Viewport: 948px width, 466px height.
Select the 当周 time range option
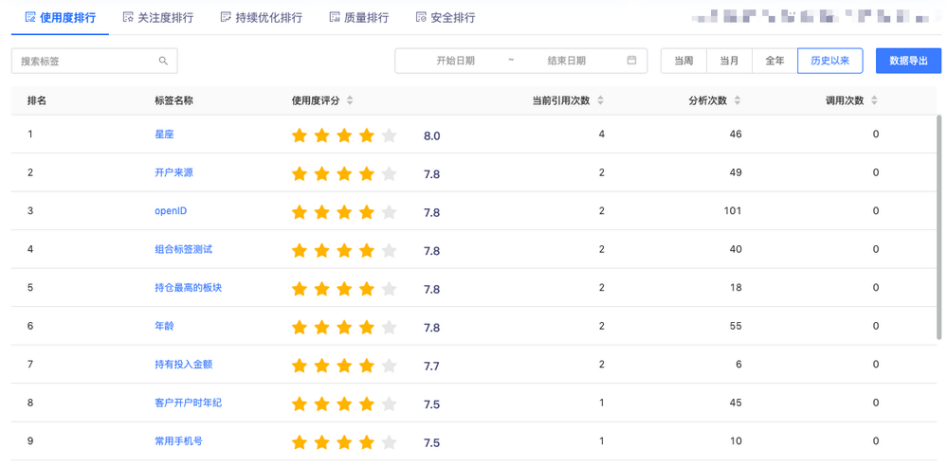683,61
